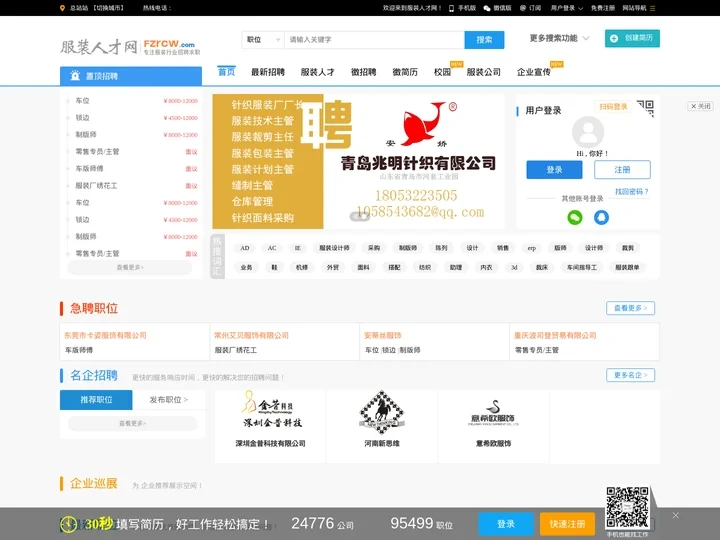The image size is (720, 540).
Task: Open the 企业宣传 nav tab
Action: pyautogui.click(x=534, y=72)
